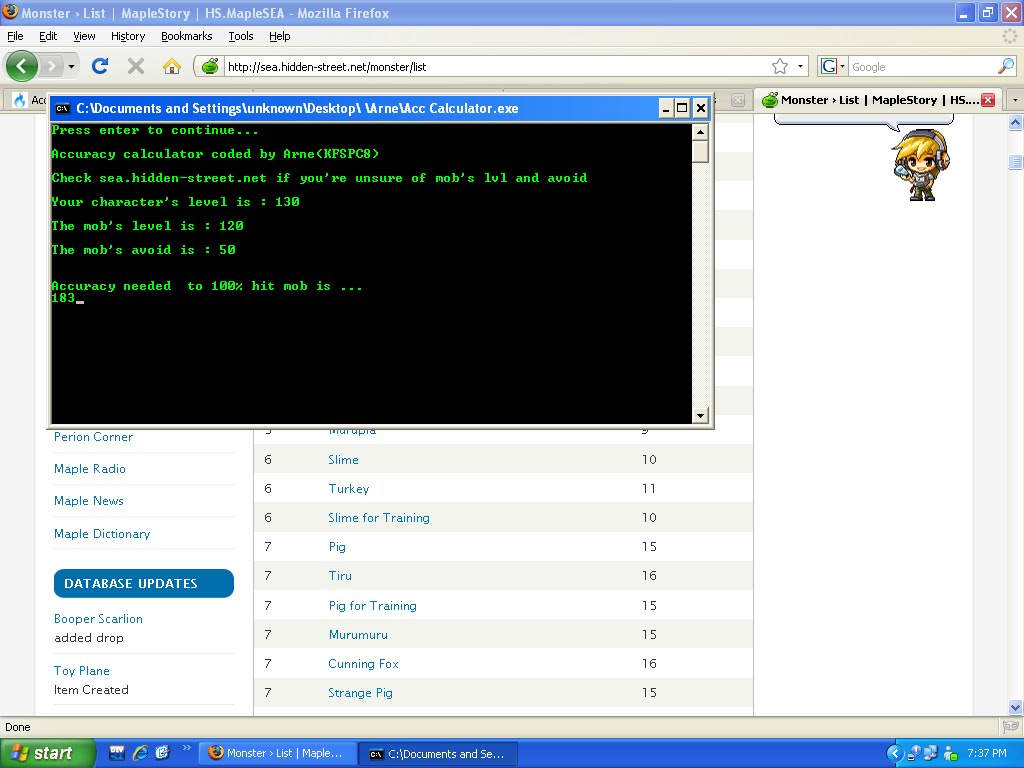Expand quick launch chevron in taskbar
1024x768 pixels.
click(186, 748)
